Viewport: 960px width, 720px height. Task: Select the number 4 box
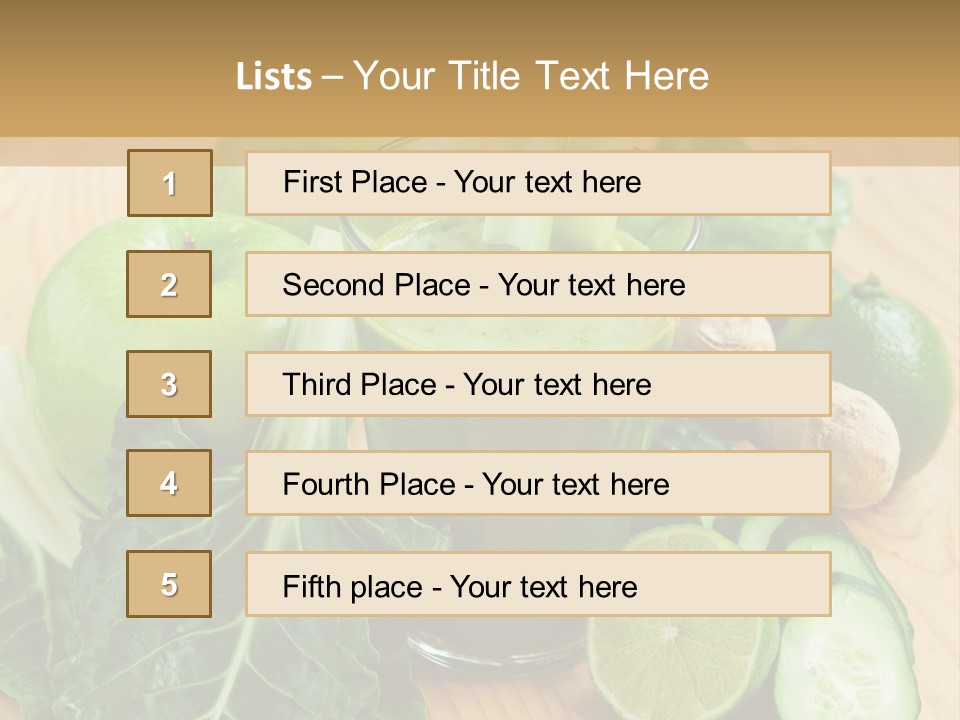170,484
